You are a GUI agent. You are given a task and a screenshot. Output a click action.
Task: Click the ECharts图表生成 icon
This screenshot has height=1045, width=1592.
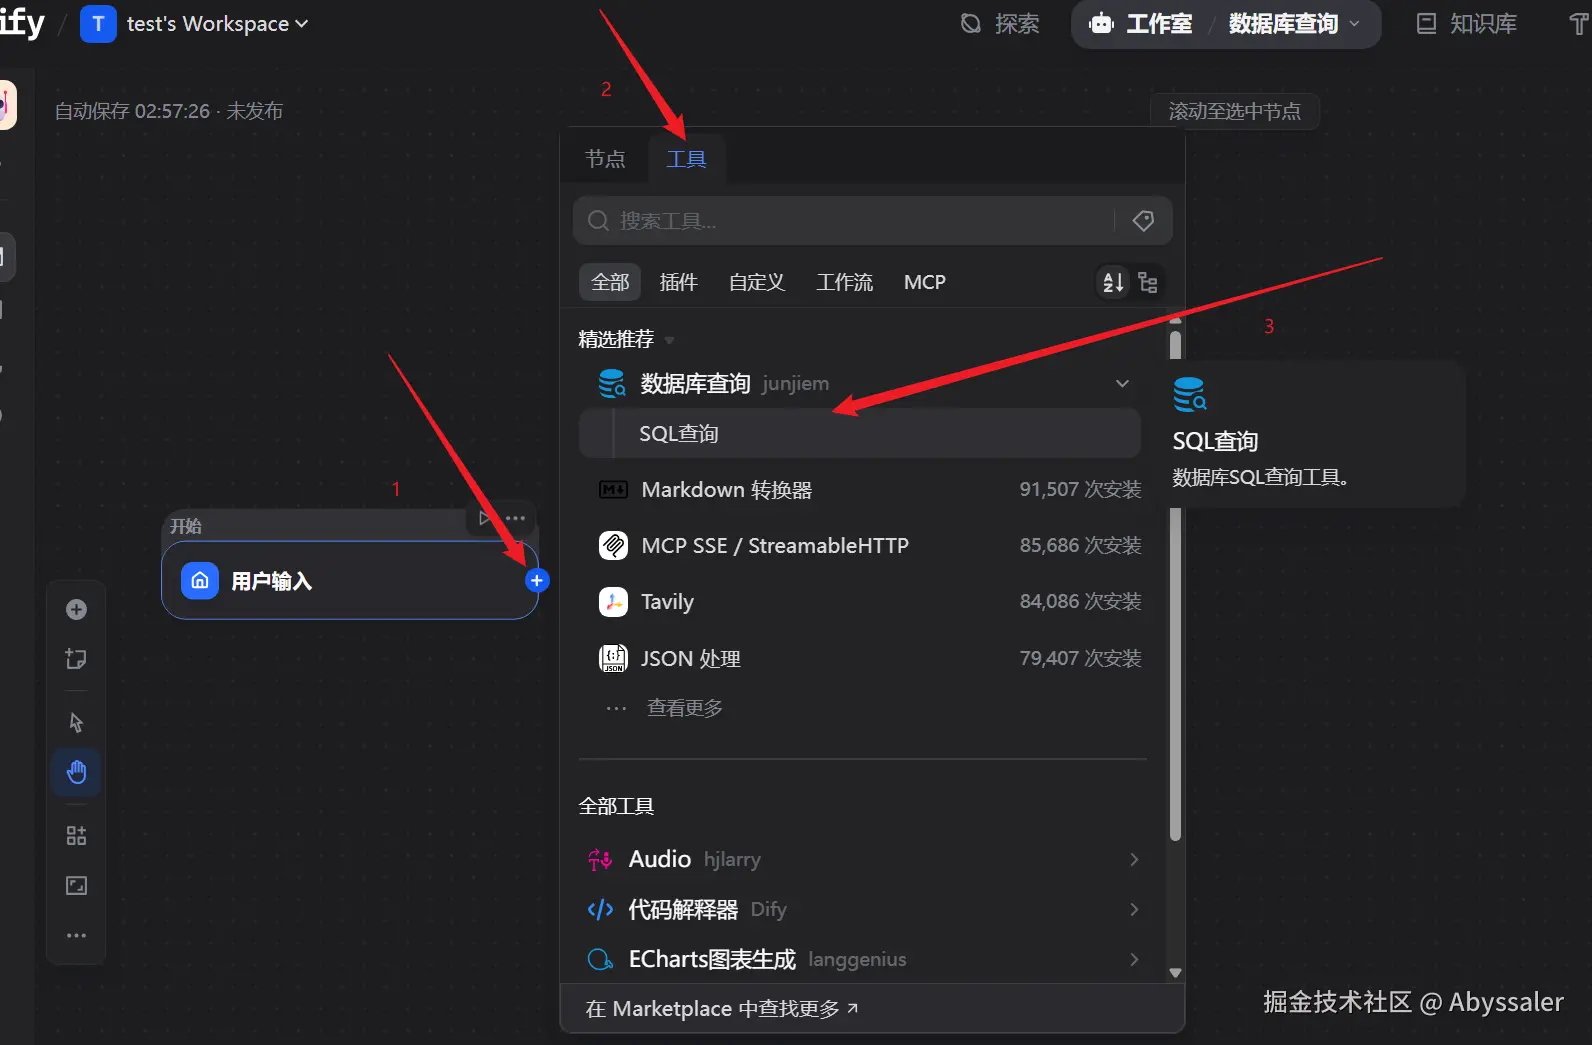point(600,959)
